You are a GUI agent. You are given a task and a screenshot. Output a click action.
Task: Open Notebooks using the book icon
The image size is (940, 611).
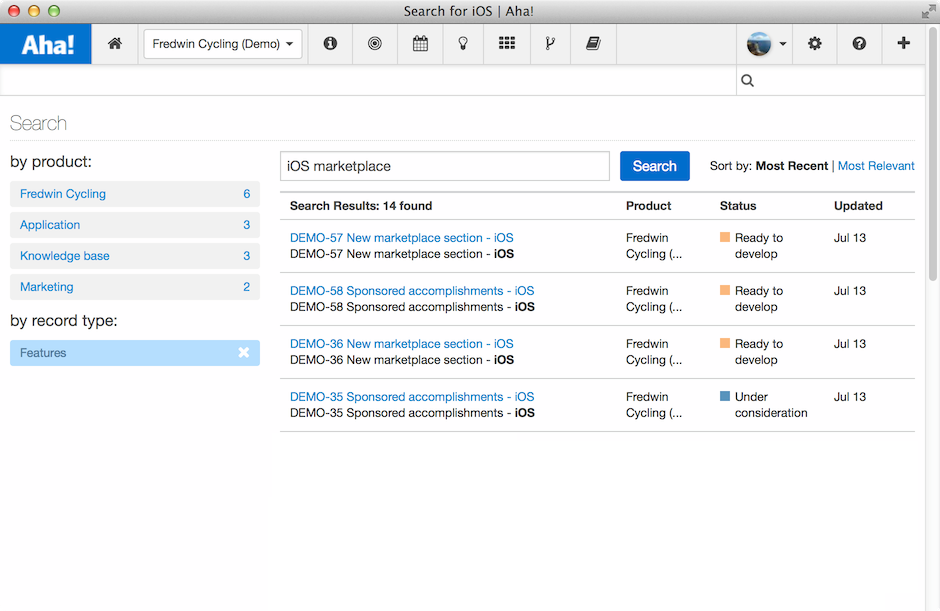pyautogui.click(x=593, y=44)
